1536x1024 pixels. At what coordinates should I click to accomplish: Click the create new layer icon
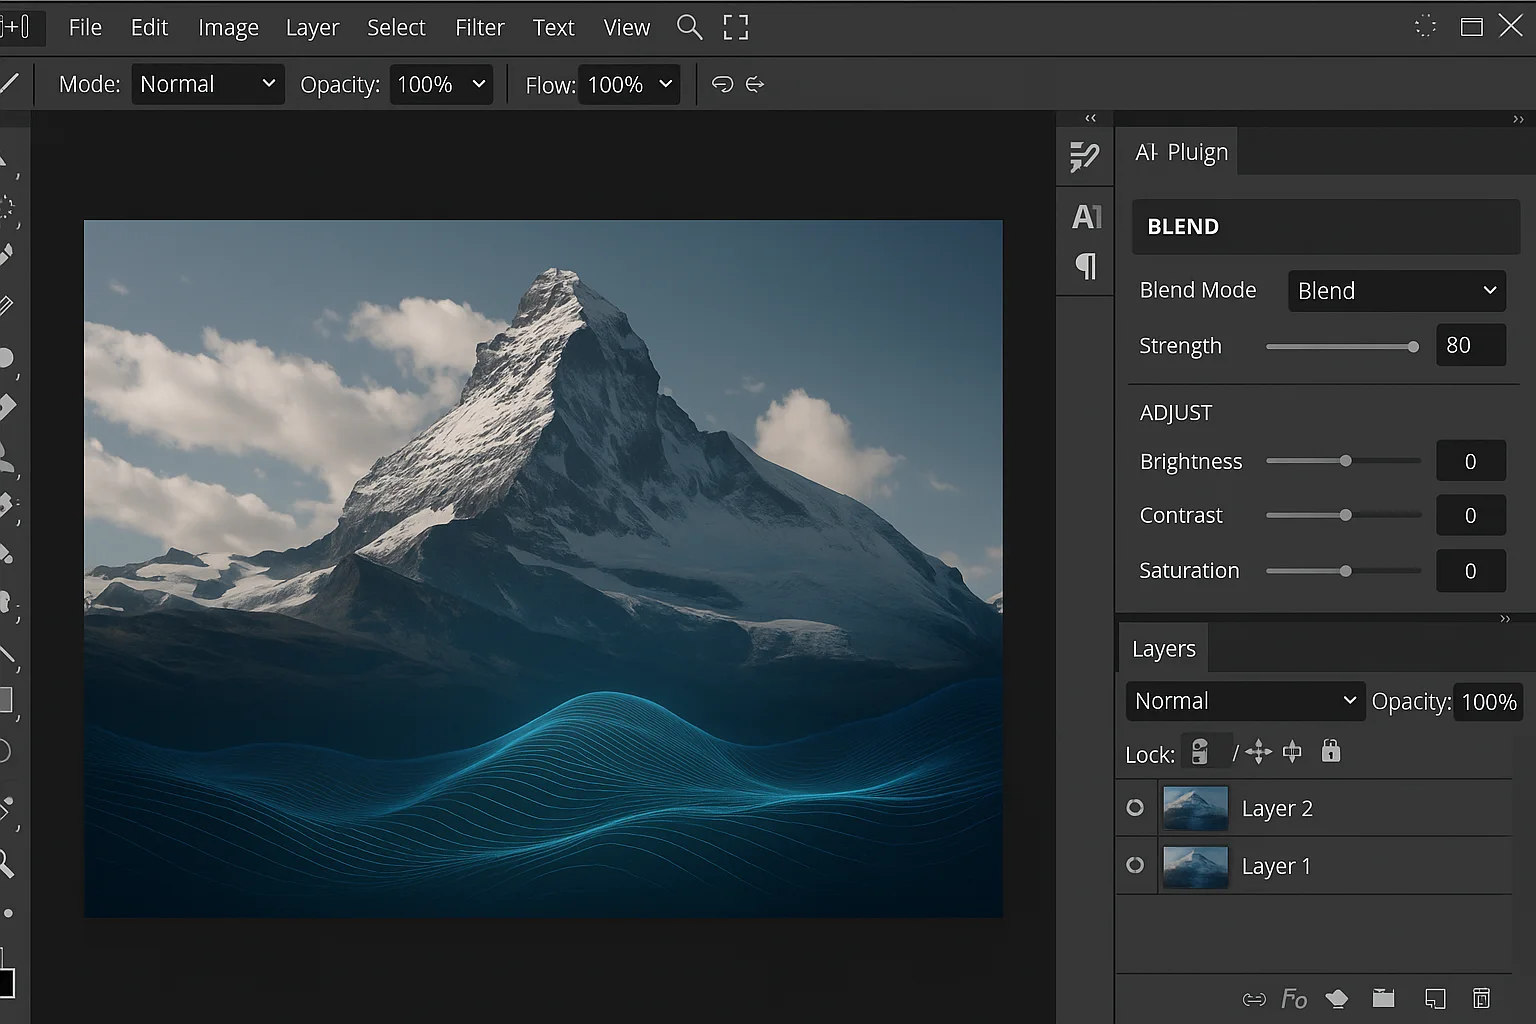point(1435,998)
